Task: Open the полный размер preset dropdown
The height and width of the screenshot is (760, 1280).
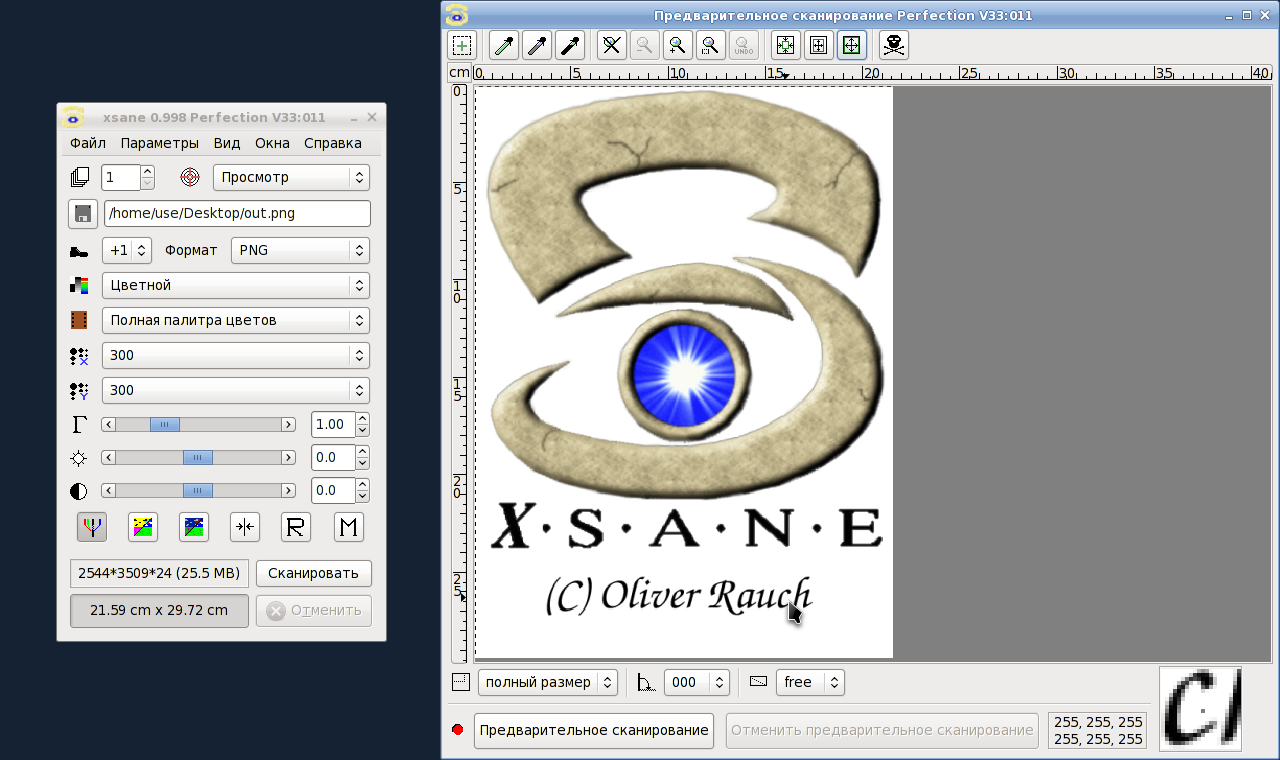Action: 548,682
